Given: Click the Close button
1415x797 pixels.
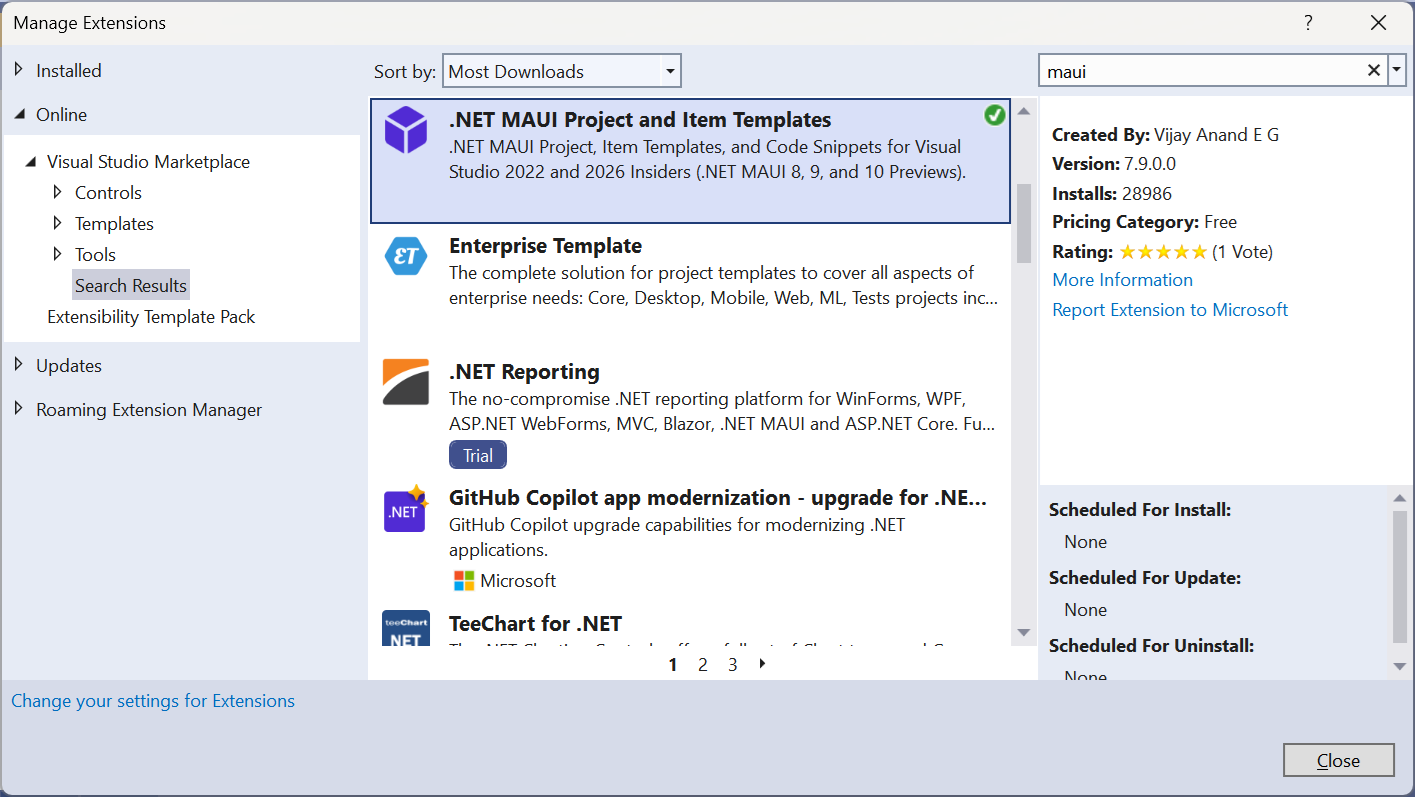Looking at the screenshot, I should point(1338,760).
